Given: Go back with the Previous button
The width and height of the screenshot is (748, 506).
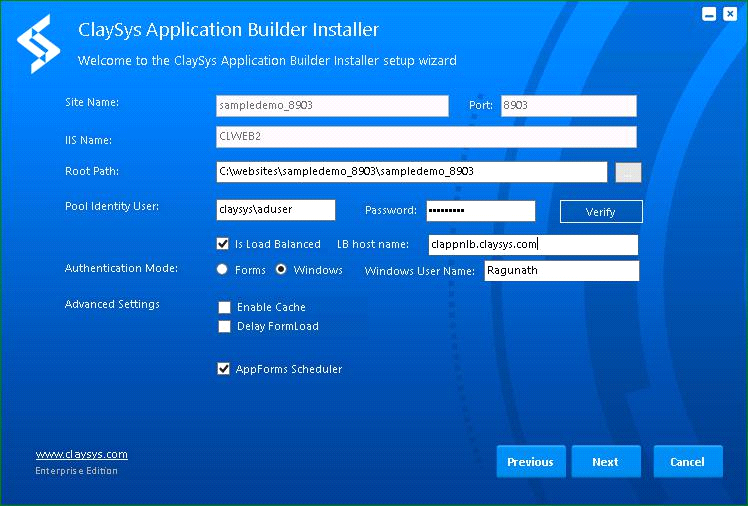Looking at the screenshot, I should point(531,462).
